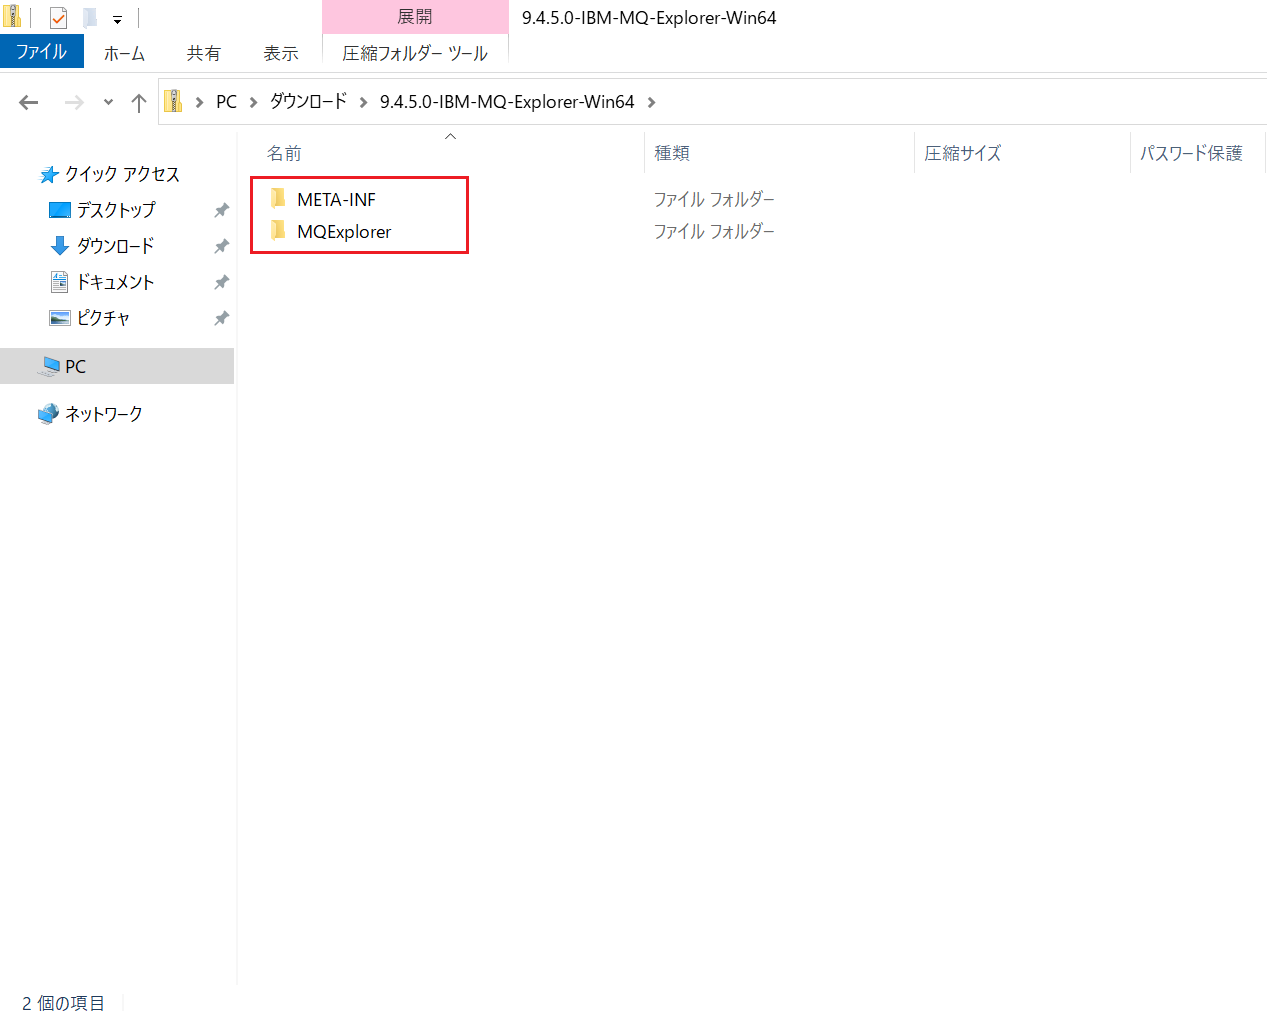Expand the chevron after 9.4.5.0-IBM-MQ-Explorer-Win64 breadcrumb
Screen dimensions: 1267x1020
point(652,102)
